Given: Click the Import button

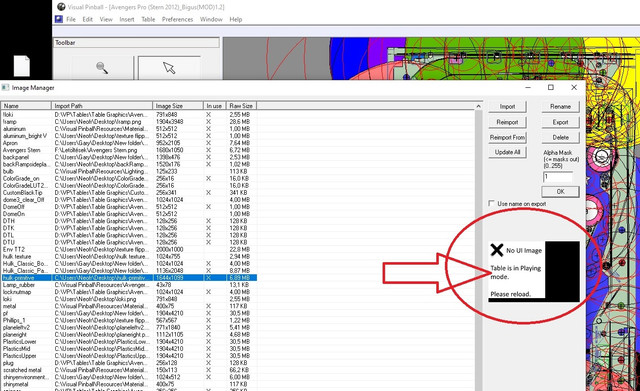Looking at the screenshot, I should pyautogui.click(x=507, y=107).
